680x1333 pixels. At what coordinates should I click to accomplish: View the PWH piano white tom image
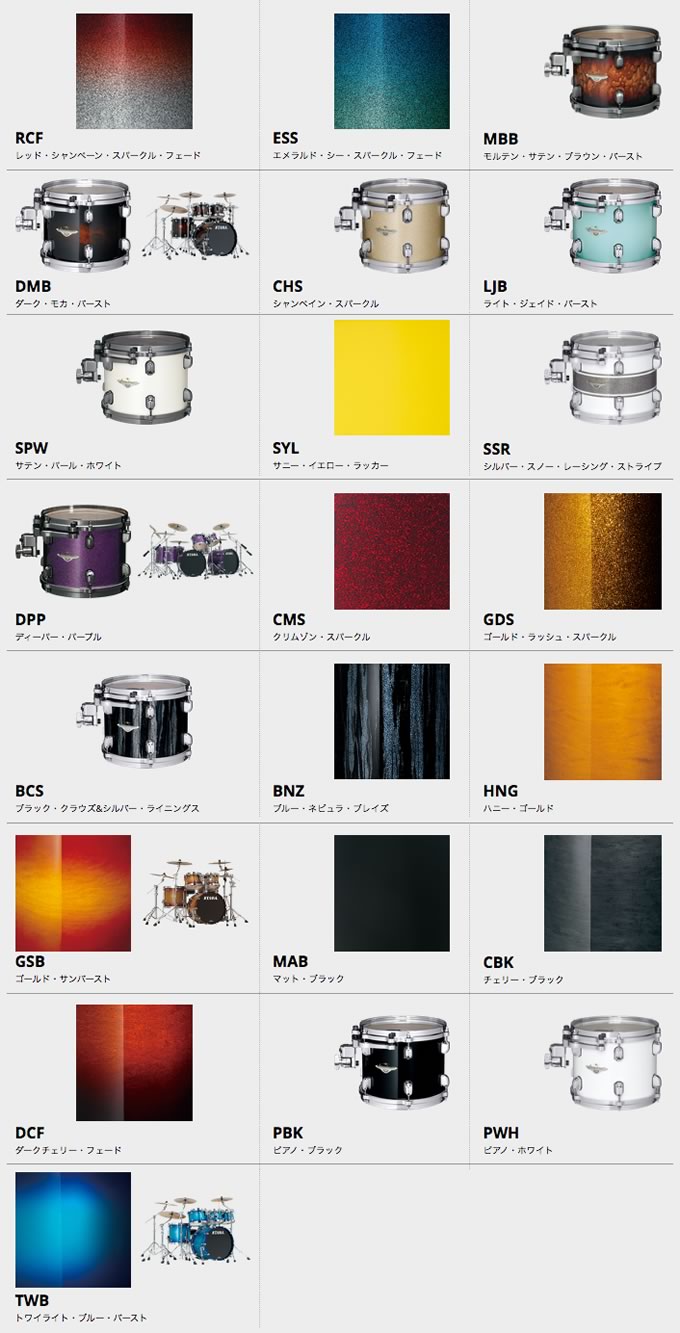click(x=603, y=1062)
